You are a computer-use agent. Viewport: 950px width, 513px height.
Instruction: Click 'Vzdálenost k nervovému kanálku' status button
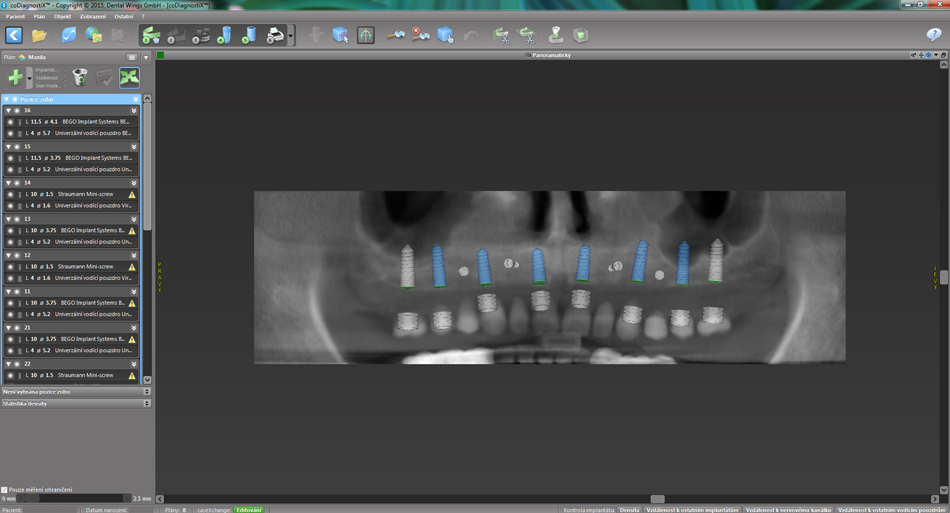pyautogui.click(x=788, y=509)
